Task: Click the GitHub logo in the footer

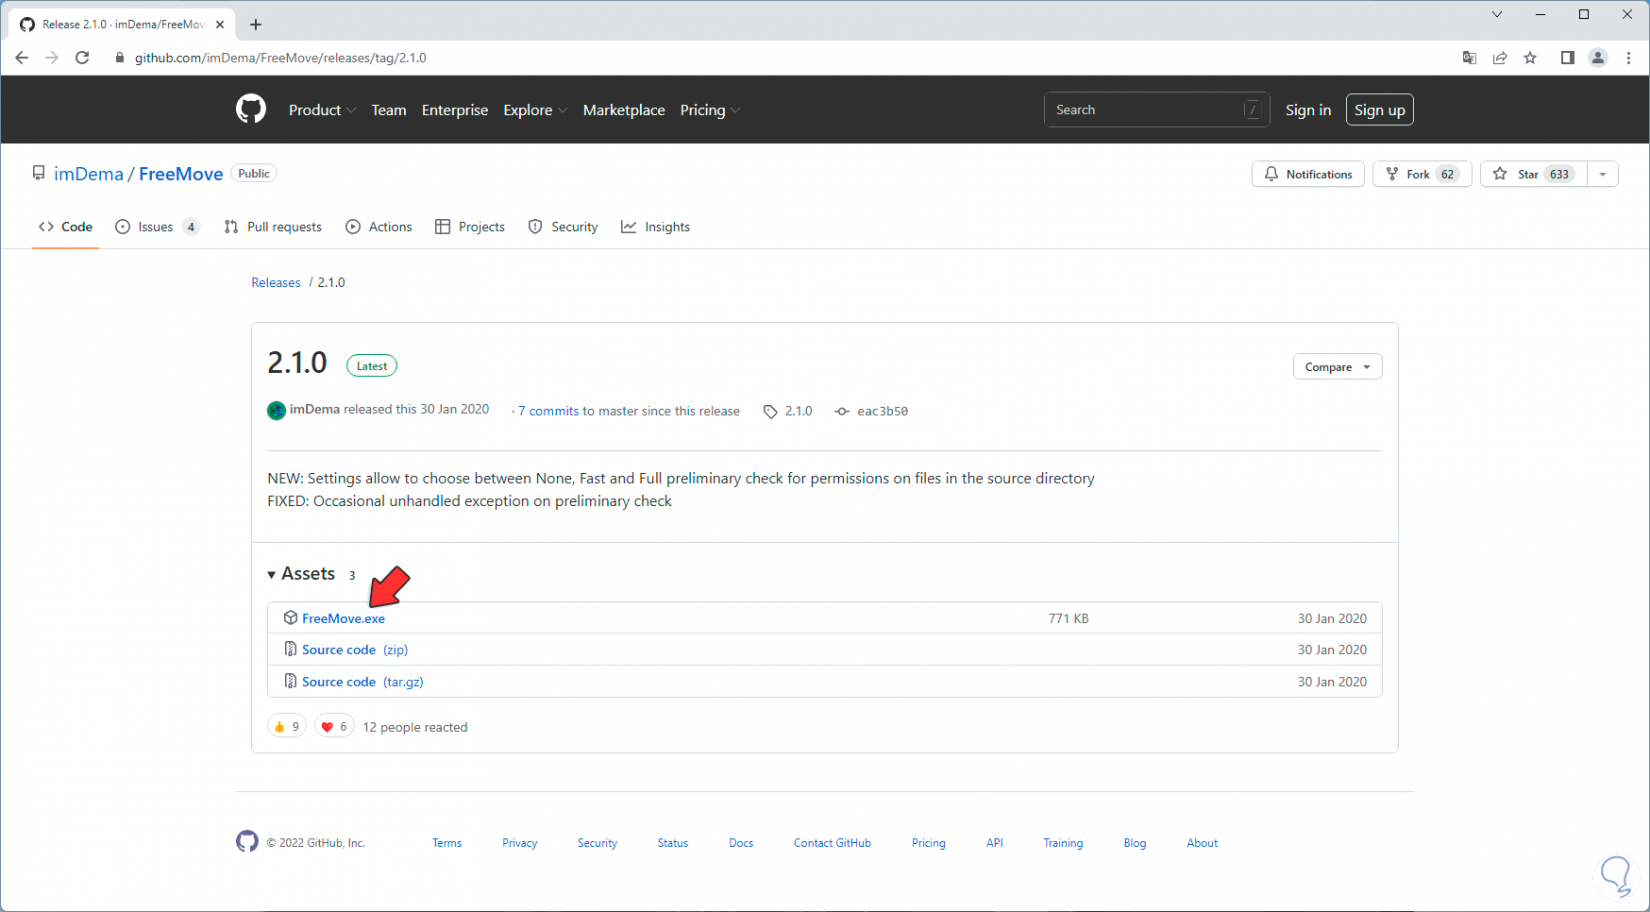Action: point(247,842)
